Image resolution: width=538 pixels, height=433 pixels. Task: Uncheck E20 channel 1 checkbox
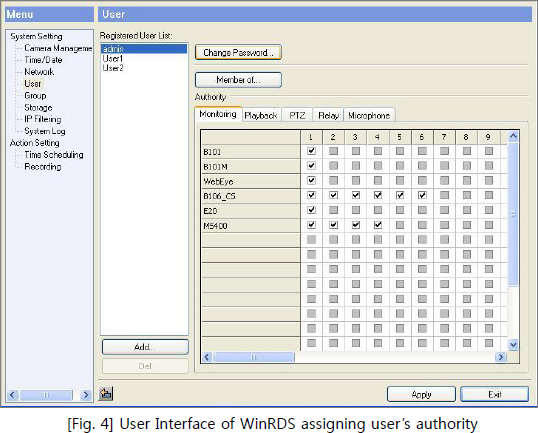point(311,210)
